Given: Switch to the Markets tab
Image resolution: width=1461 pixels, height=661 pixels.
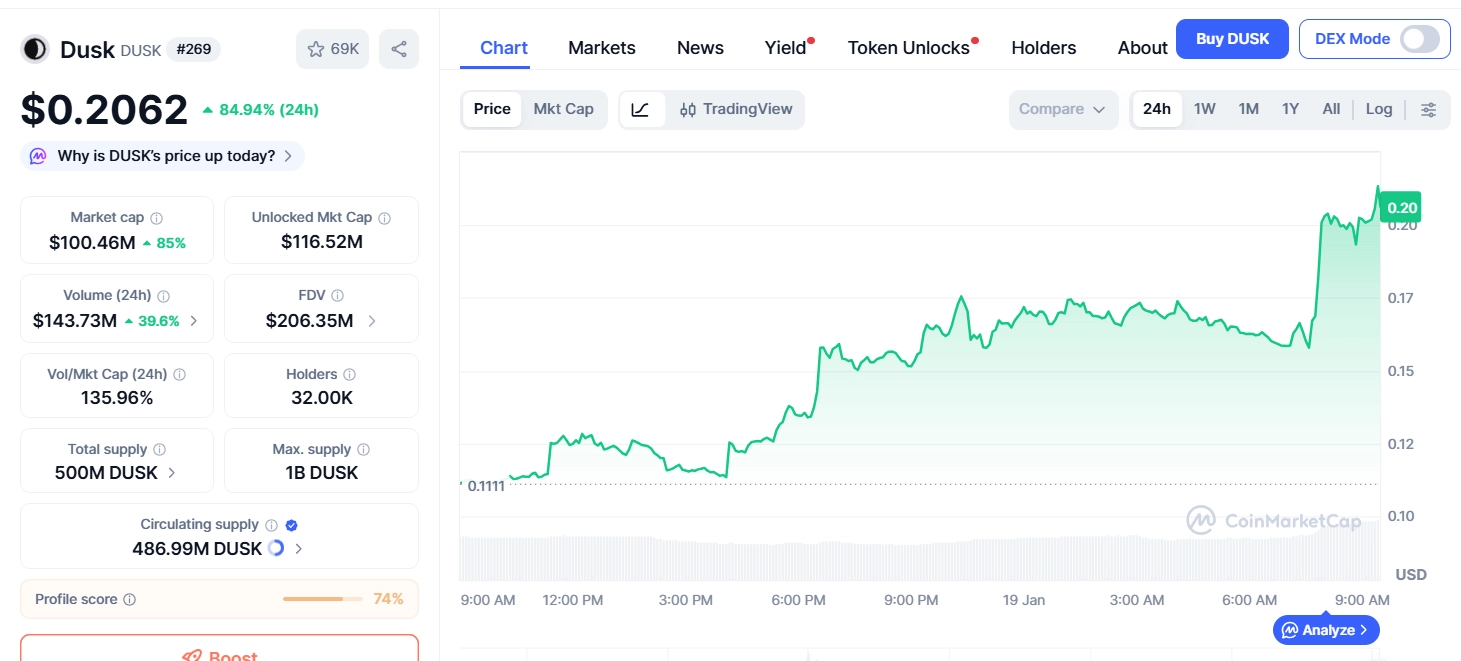Looking at the screenshot, I should pos(601,47).
